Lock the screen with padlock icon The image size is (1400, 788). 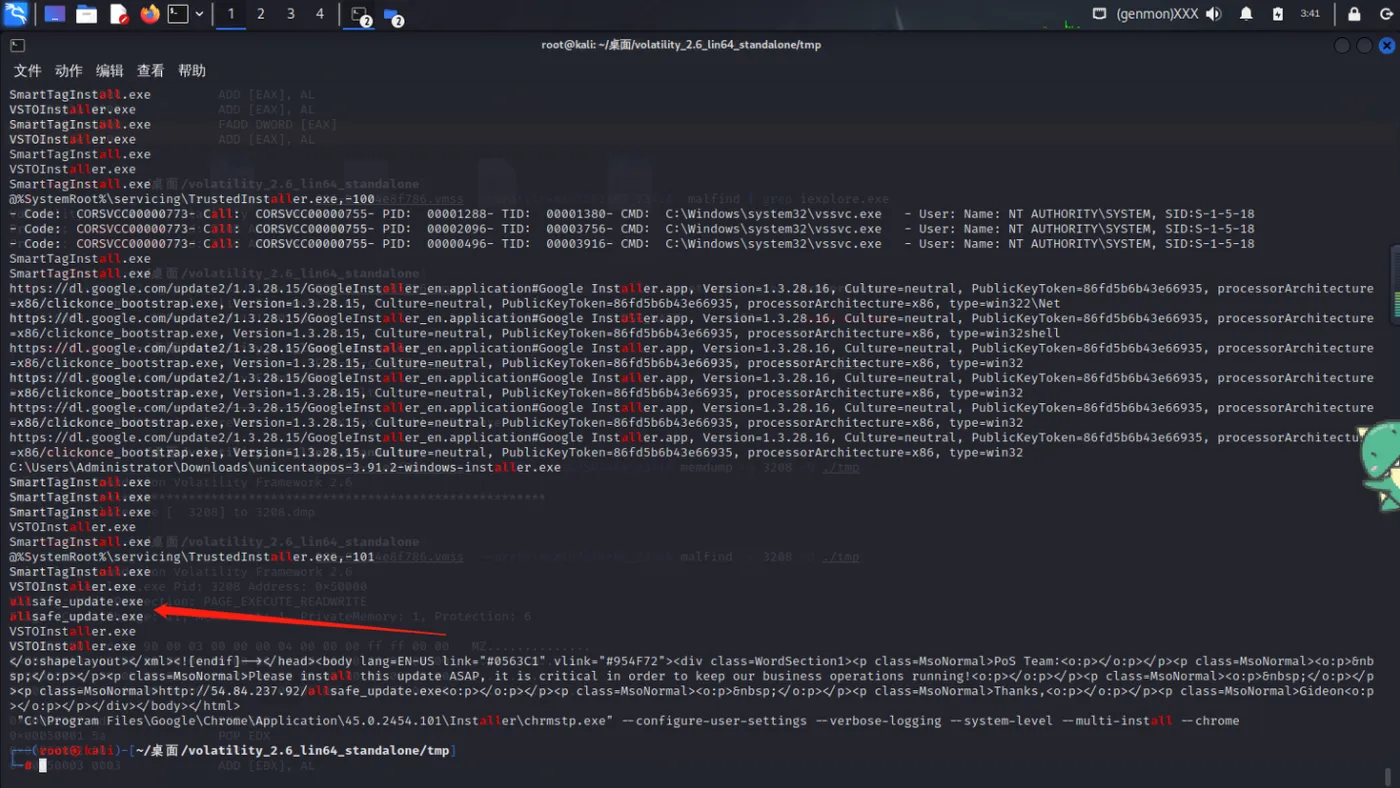(x=1354, y=14)
